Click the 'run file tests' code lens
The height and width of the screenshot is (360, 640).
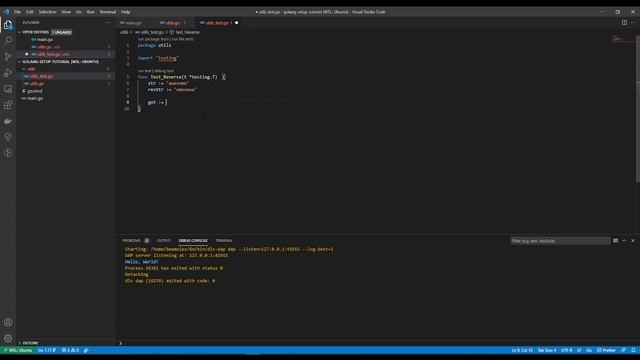tap(183, 39)
